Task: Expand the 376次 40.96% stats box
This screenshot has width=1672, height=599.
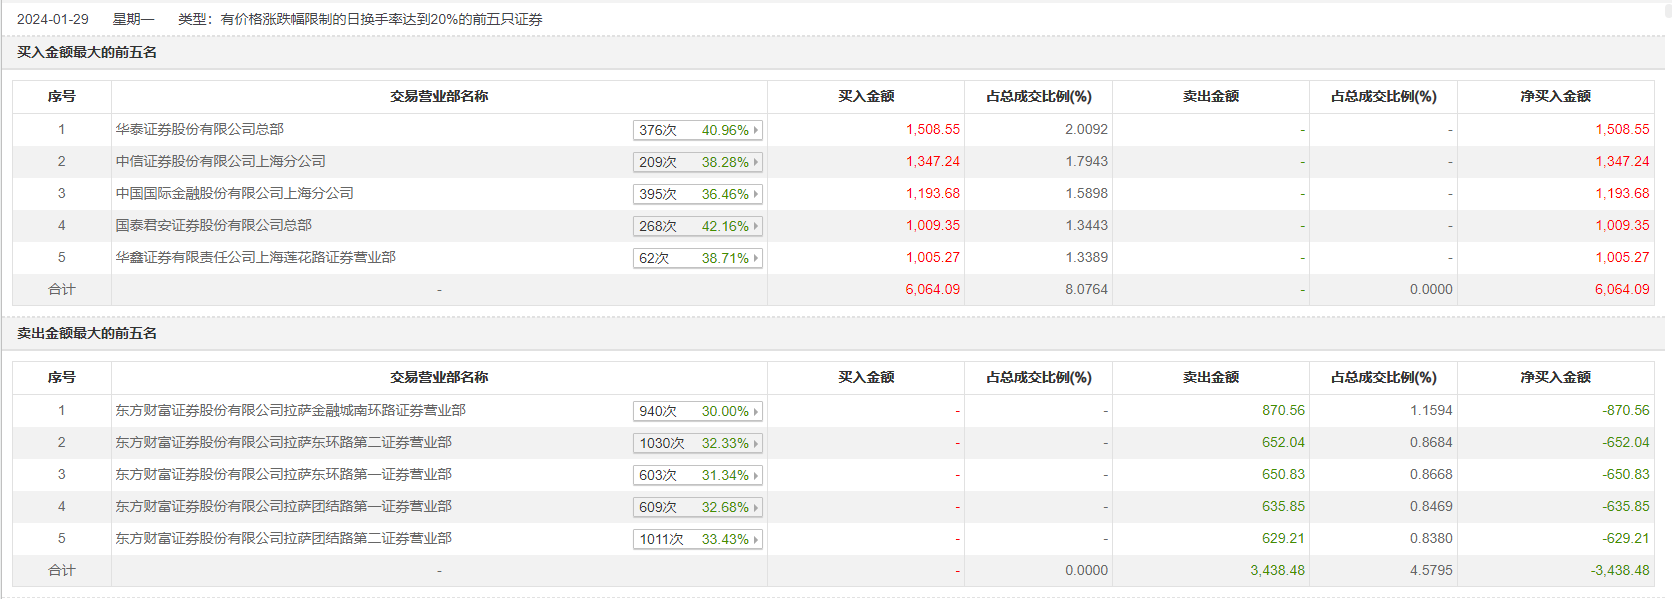Action: (x=697, y=130)
